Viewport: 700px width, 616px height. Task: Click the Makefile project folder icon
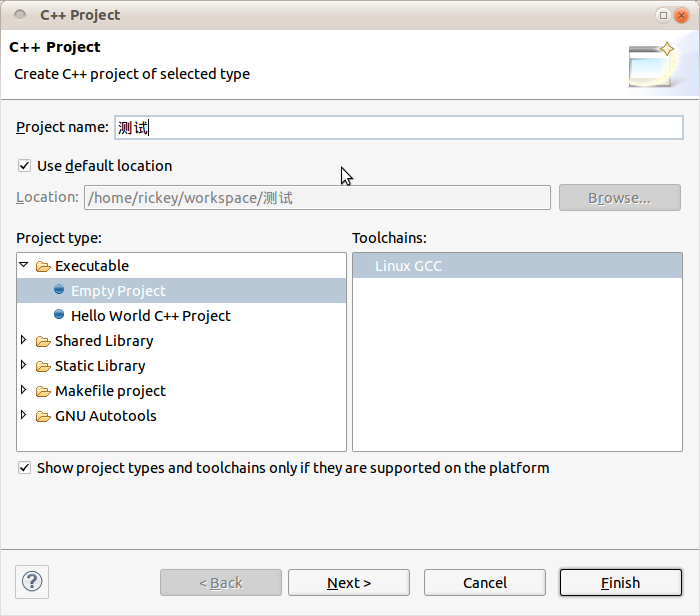43,391
